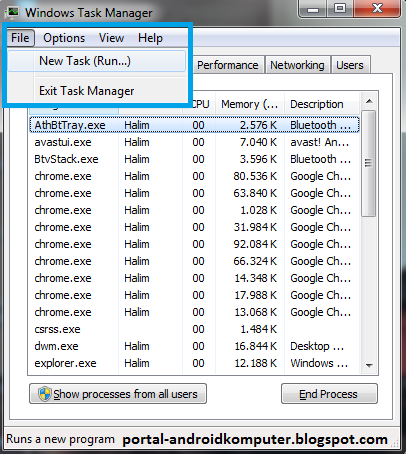Screen dimensions: 406x454
Task: Sort by the Memory column header
Action: (x=250, y=104)
